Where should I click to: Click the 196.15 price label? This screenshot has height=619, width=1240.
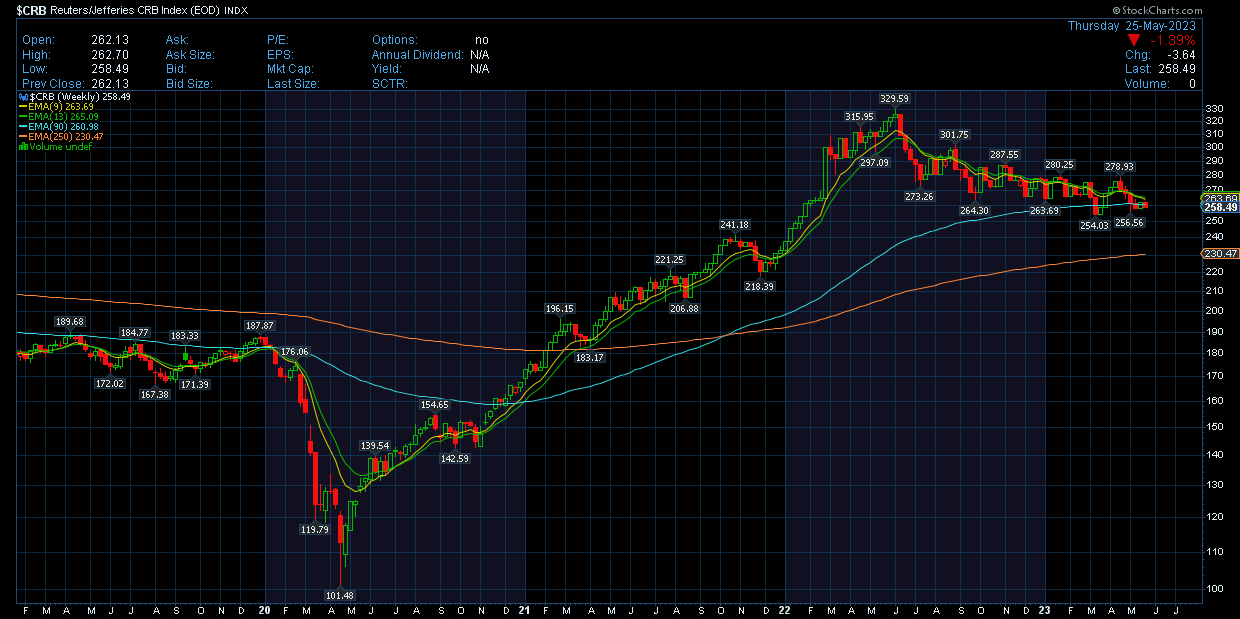560,309
